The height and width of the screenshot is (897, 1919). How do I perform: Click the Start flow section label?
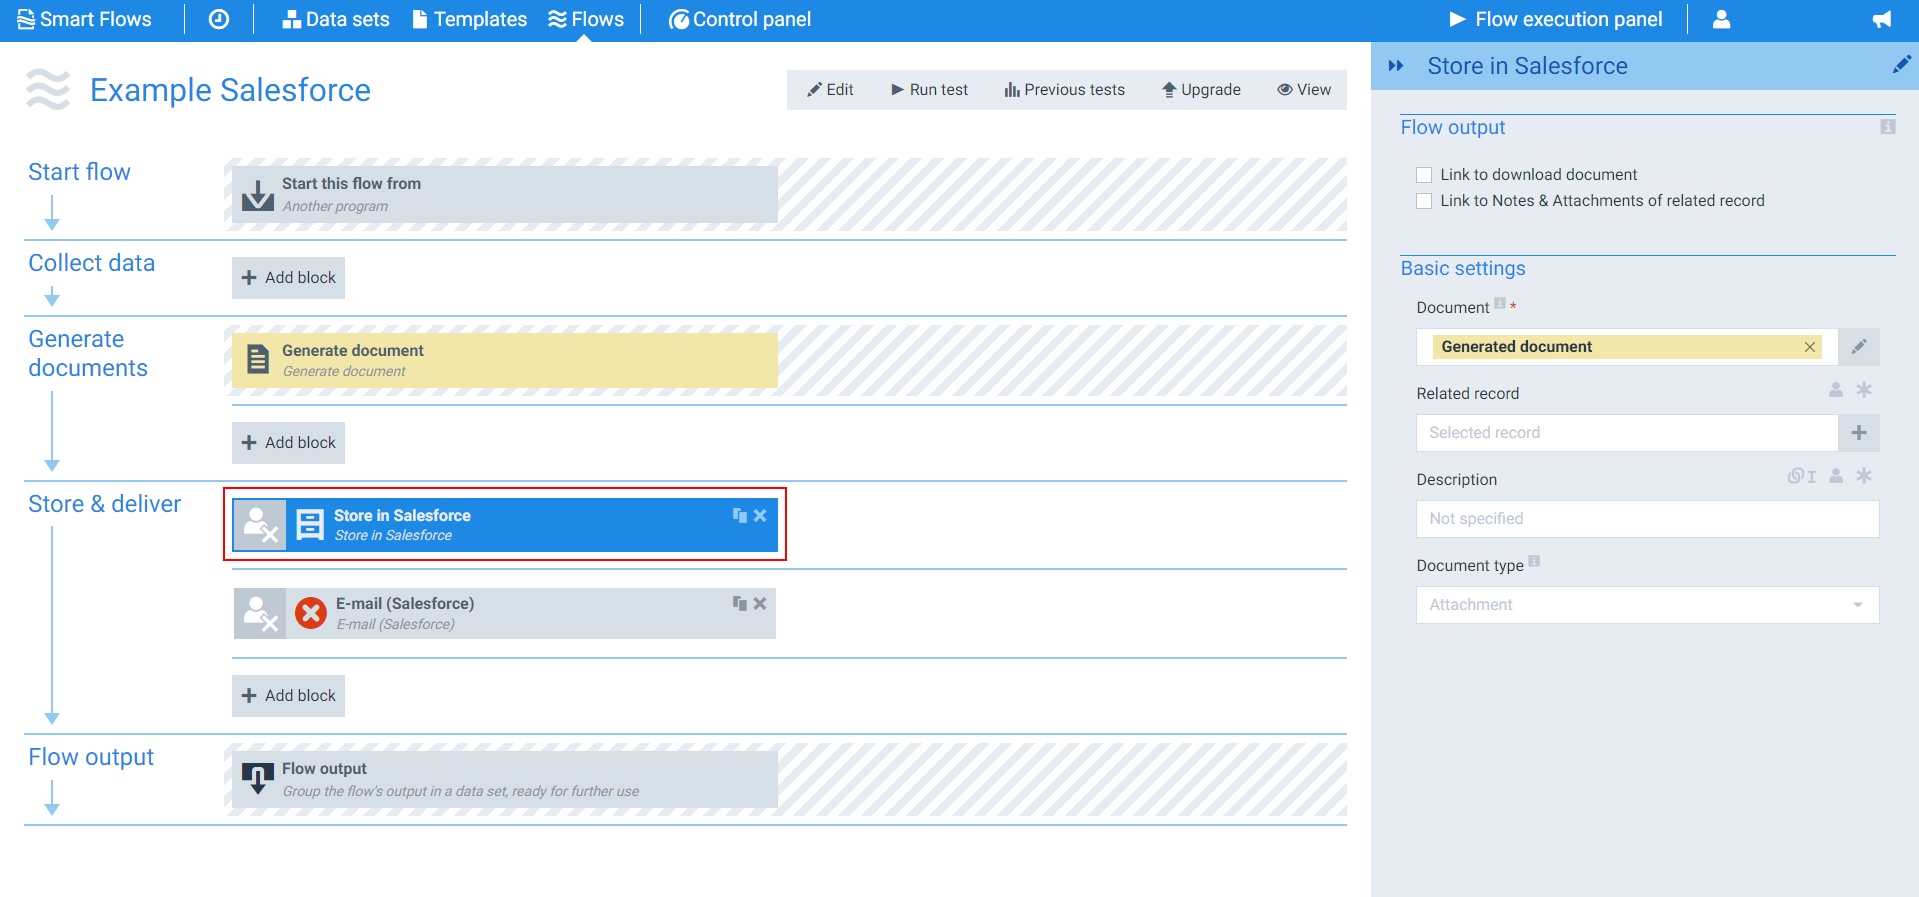pos(79,172)
